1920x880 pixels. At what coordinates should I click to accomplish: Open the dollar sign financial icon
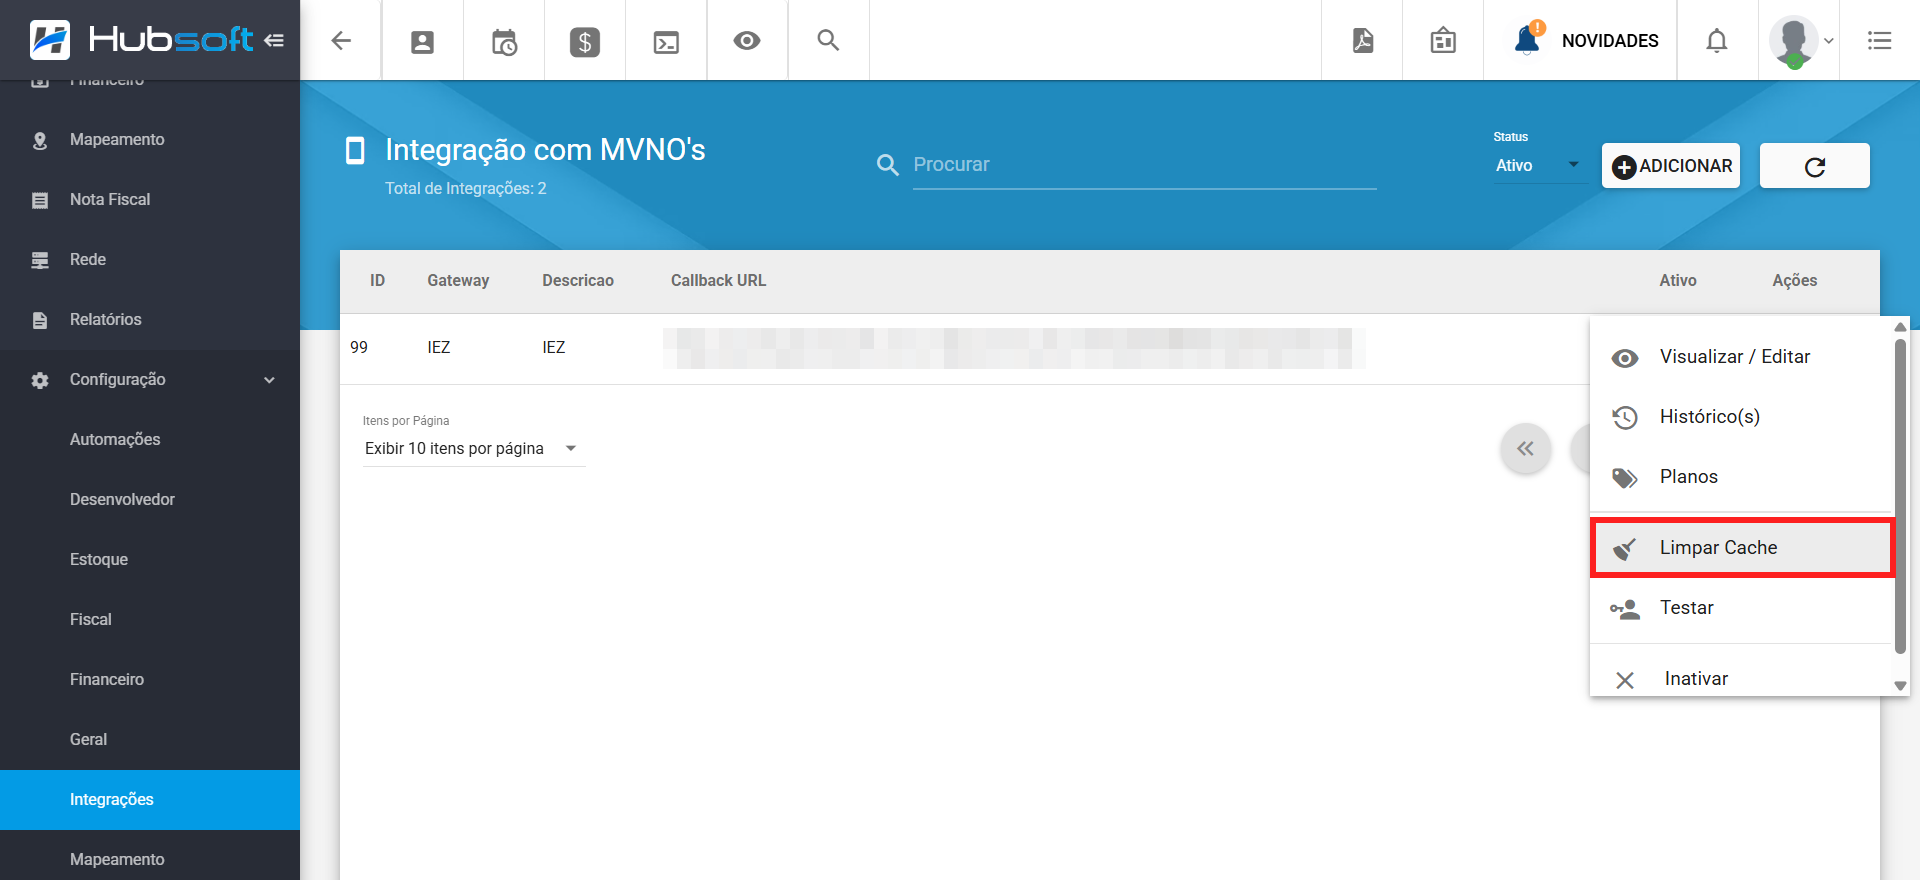coord(585,41)
